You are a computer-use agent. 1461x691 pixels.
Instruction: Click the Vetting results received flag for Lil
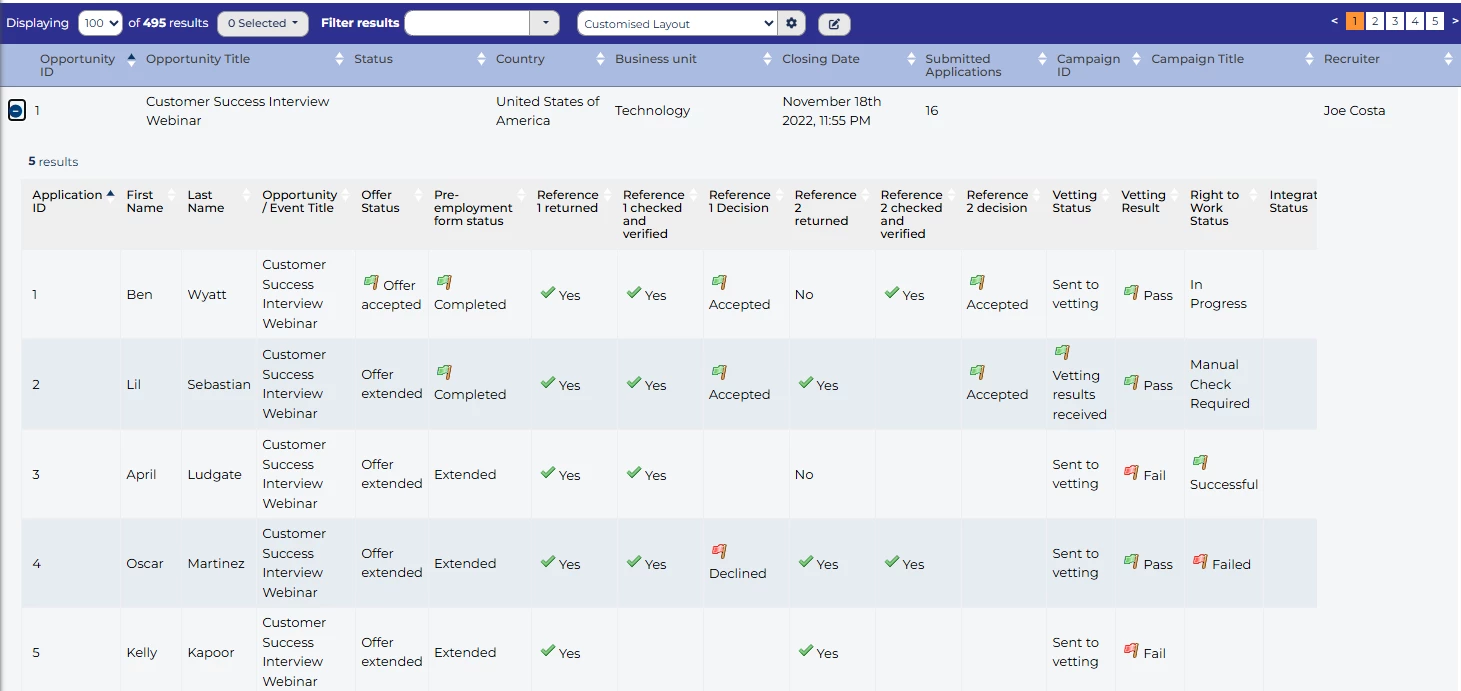(1062, 352)
